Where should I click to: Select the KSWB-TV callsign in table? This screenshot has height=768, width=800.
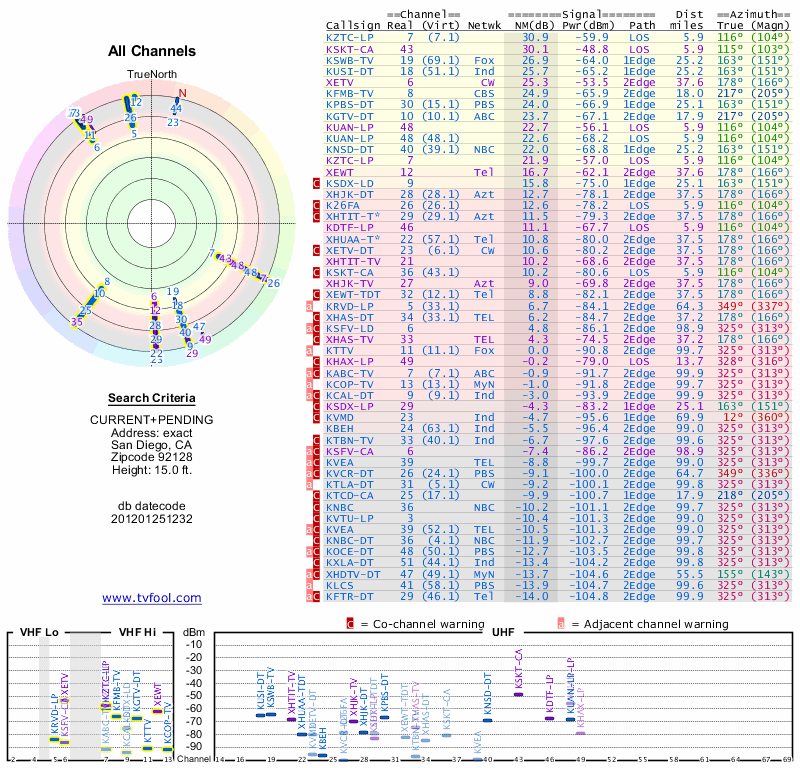pyautogui.click(x=351, y=59)
